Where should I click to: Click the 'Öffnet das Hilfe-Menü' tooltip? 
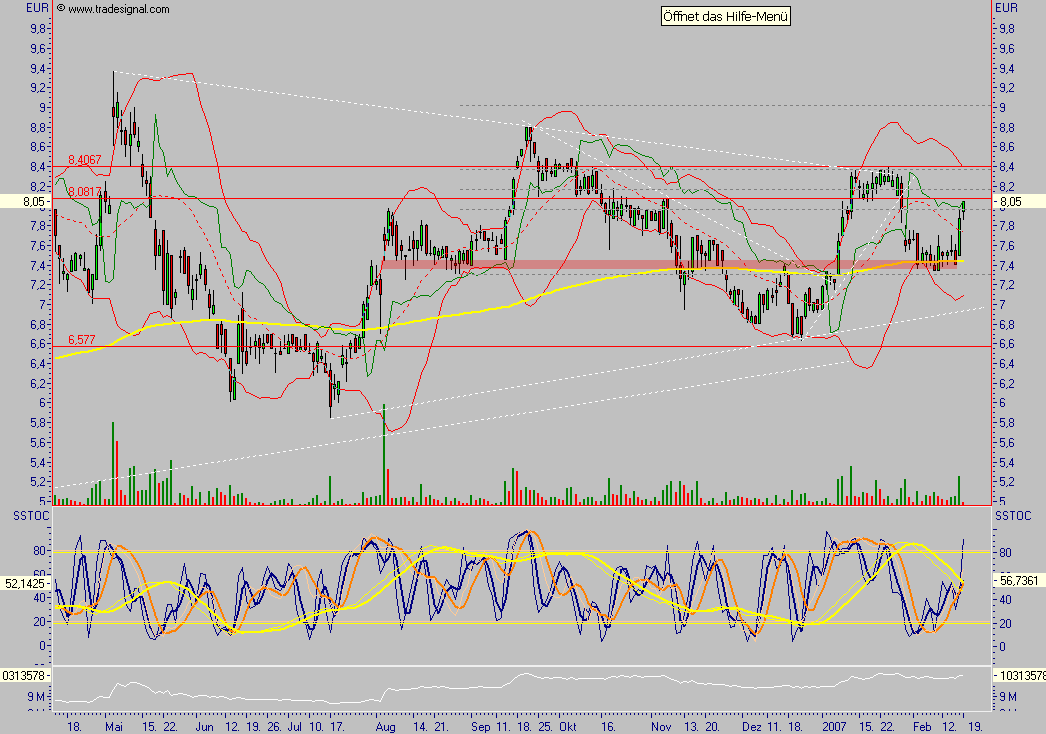coord(725,16)
